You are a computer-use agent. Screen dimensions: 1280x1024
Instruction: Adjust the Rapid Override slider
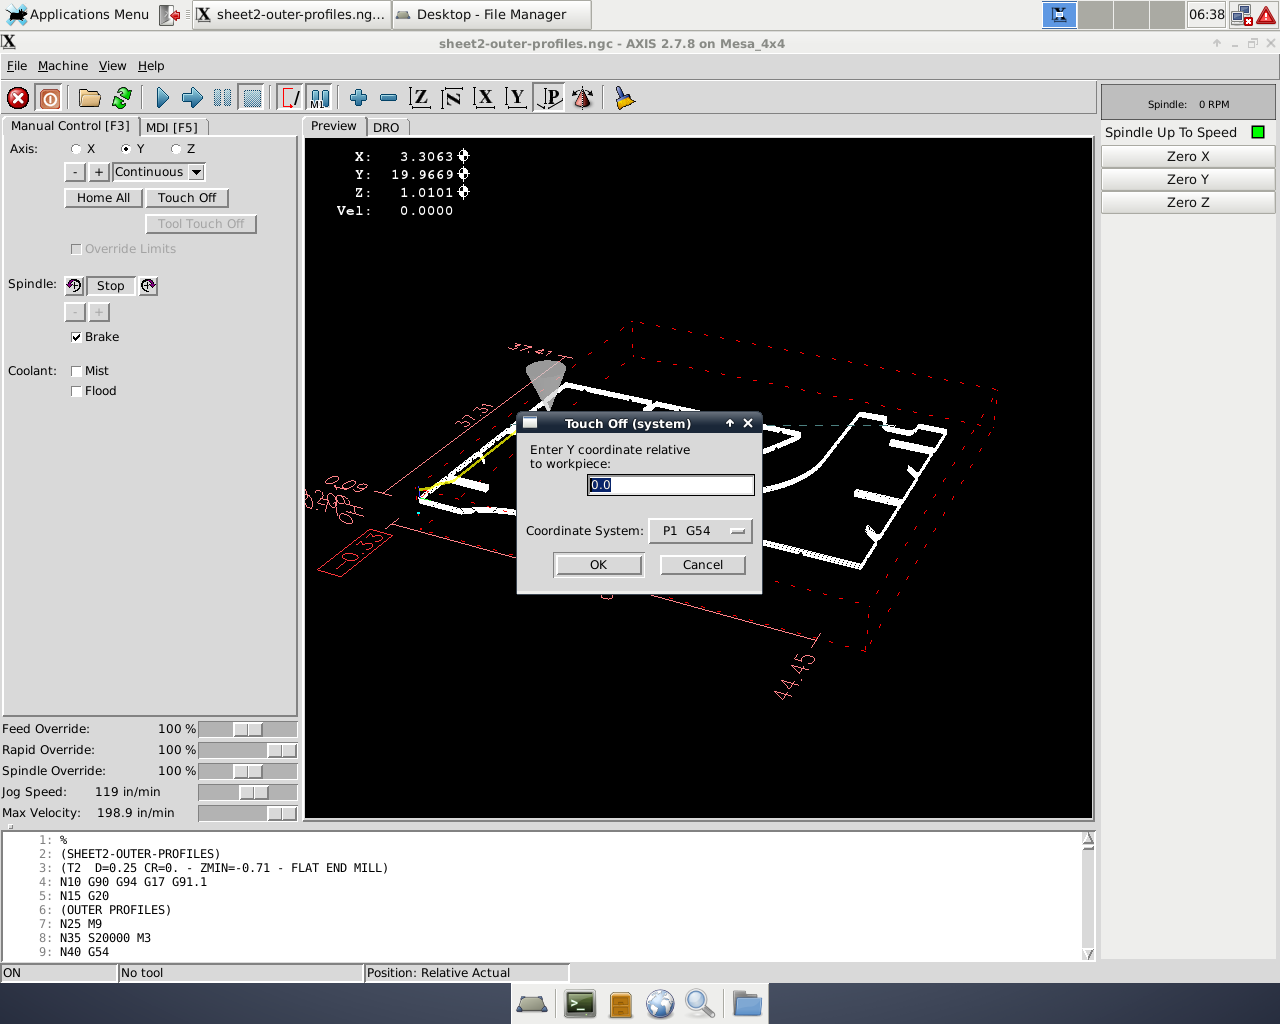[x=248, y=750]
